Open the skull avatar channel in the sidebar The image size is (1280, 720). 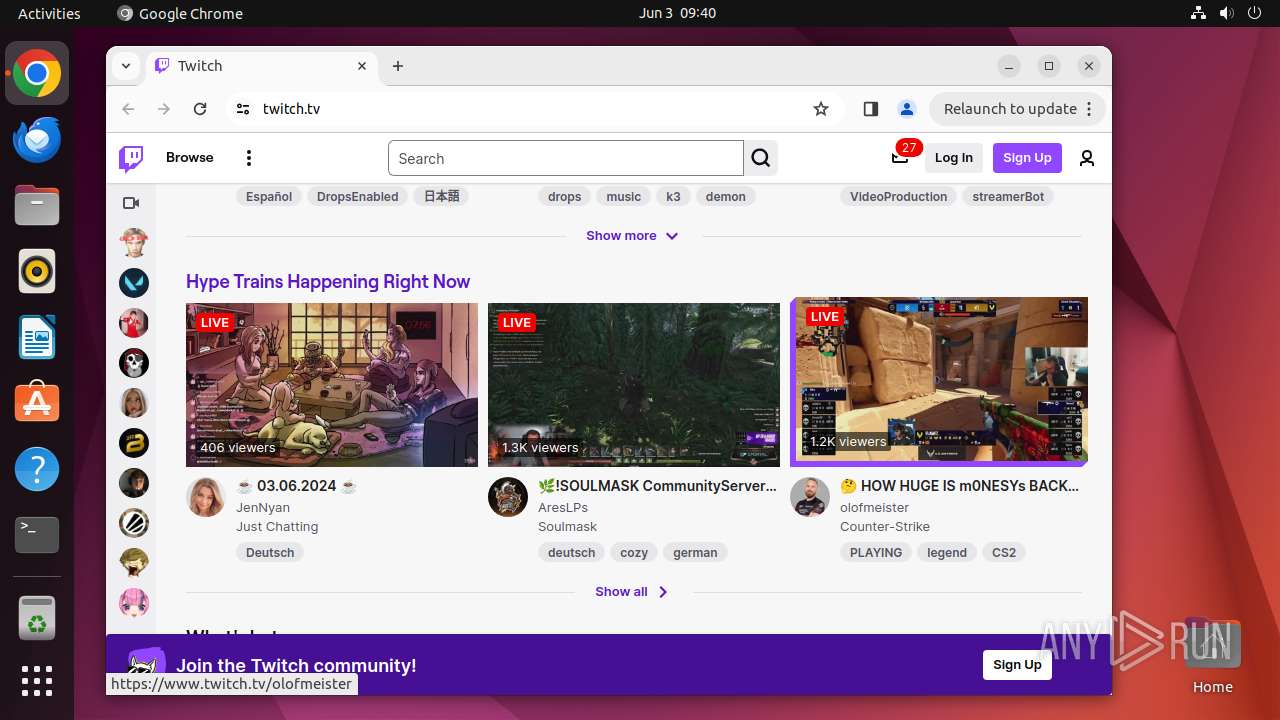(x=134, y=363)
